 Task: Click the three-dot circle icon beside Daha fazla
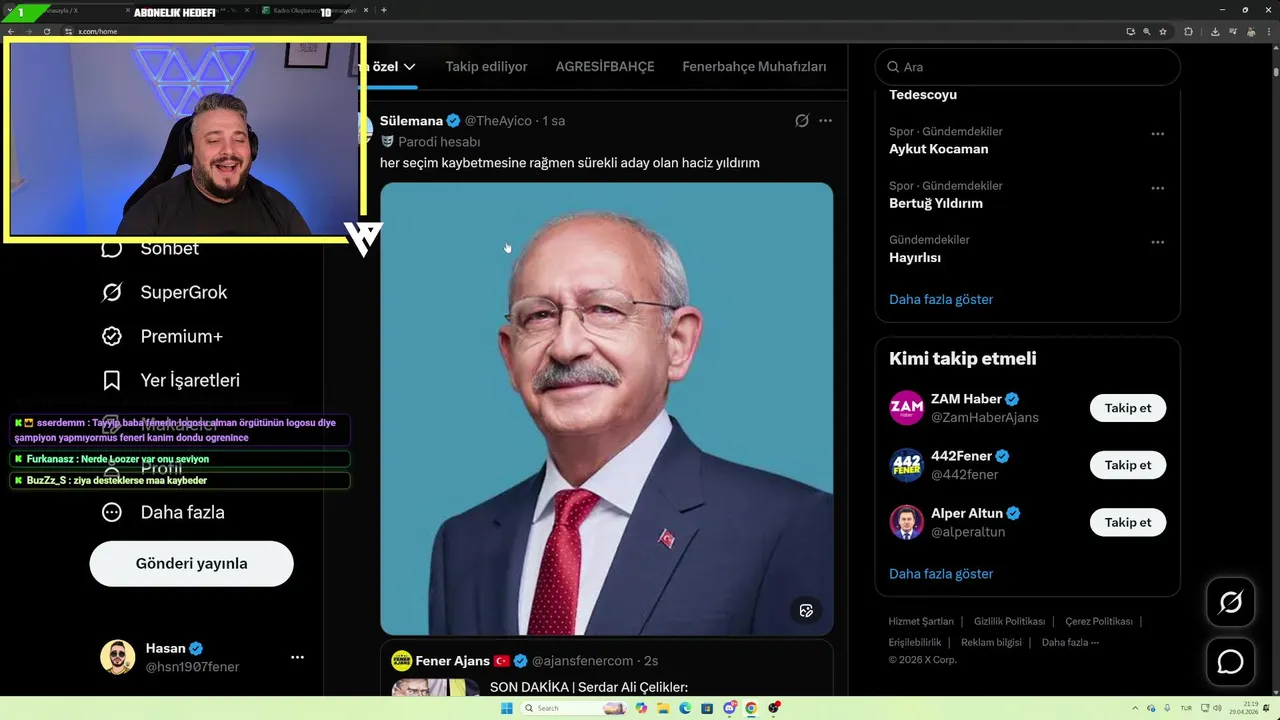[x=112, y=512]
